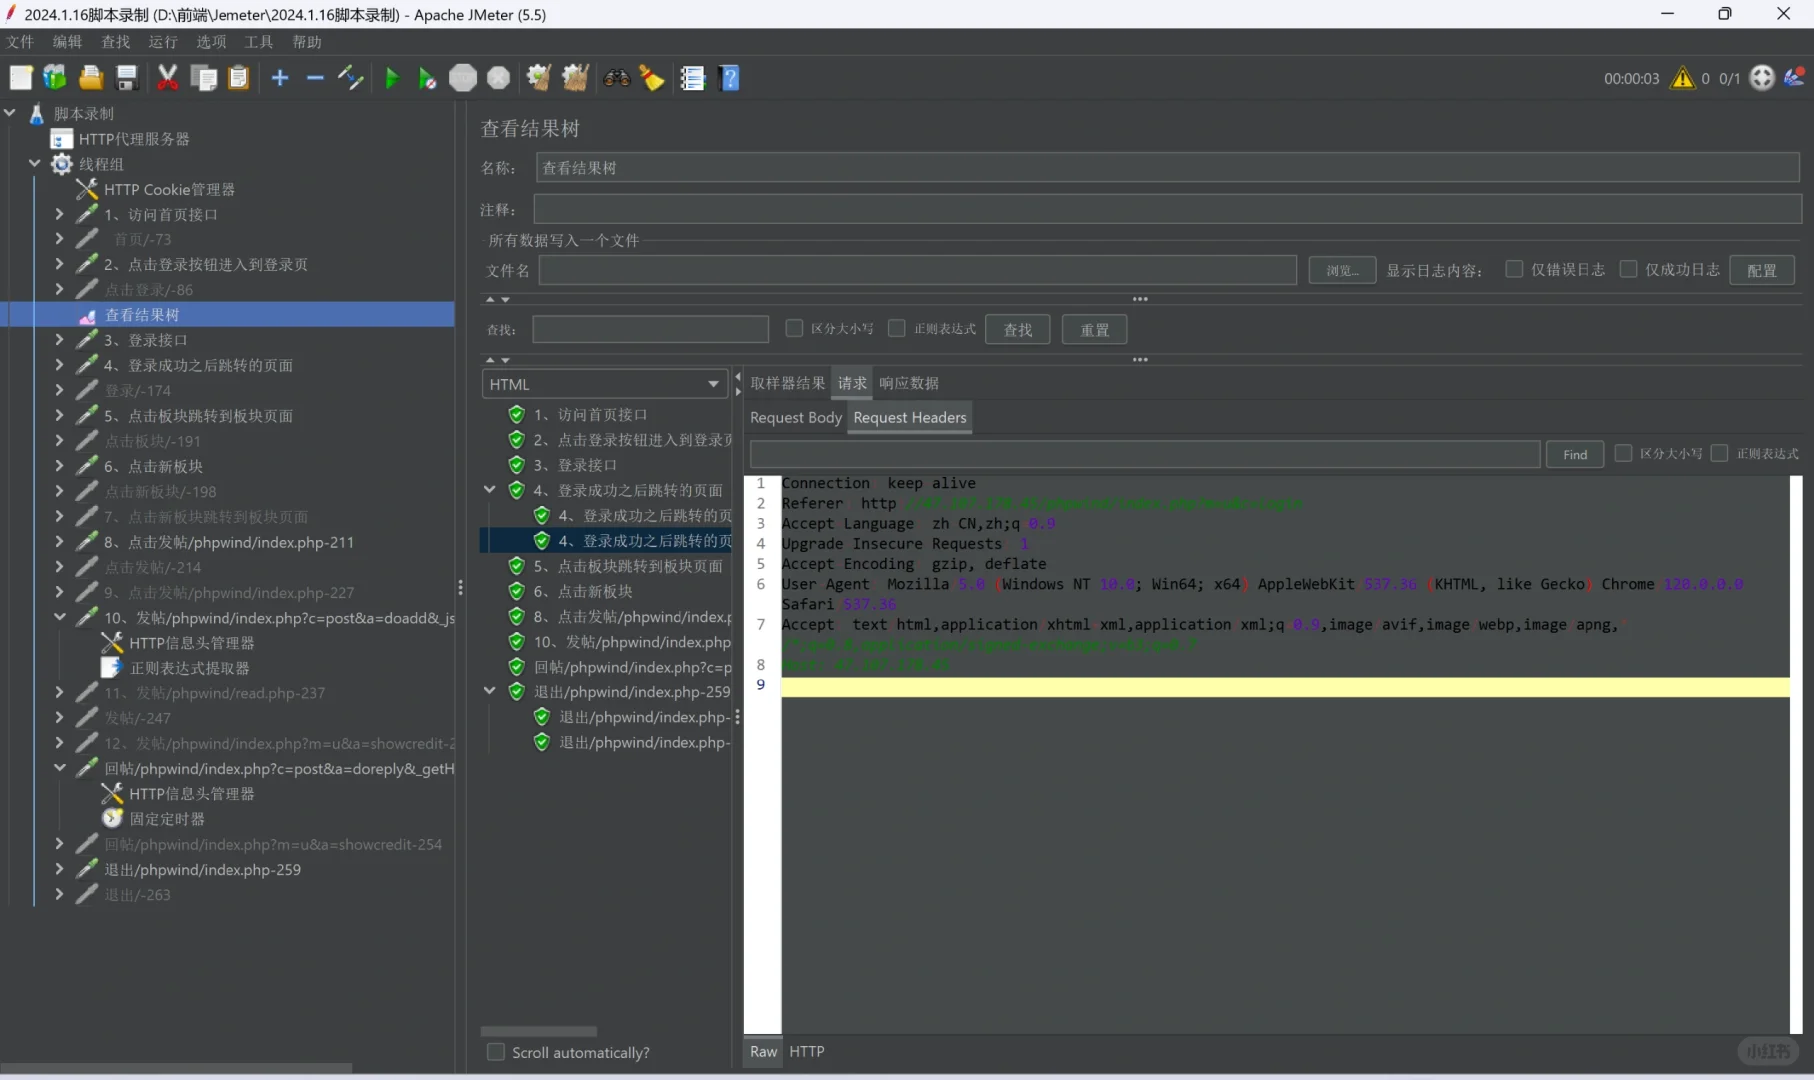Open the Templates icon in the toolbar
Screen dimensions: 1814x1080
(x=55, y=78)
